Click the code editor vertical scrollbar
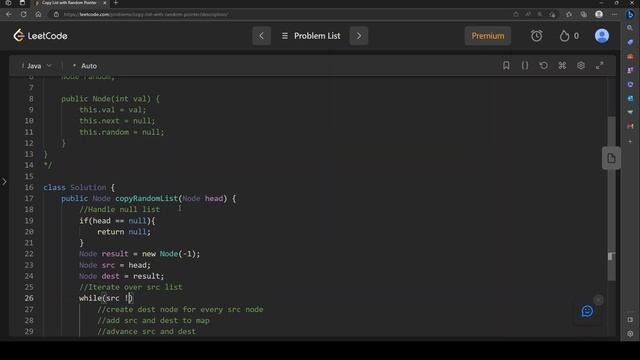 pos(611,198)
